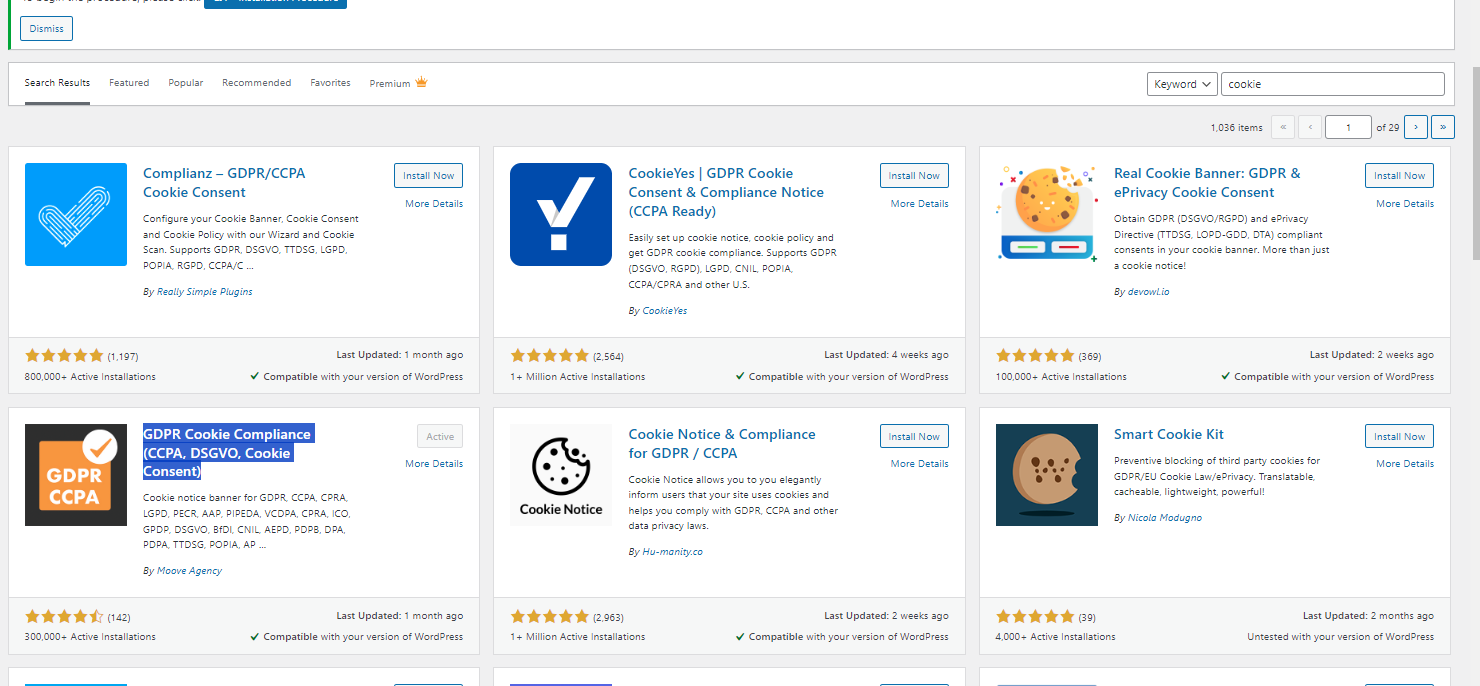The image size is (1480, 686).
Task: Click the 800,000+ Active Installations text
Action: click(90, 377)
